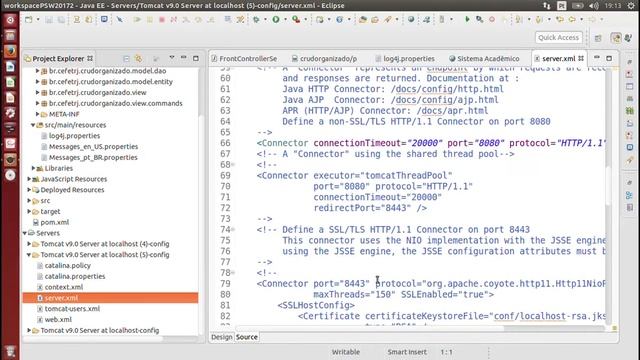The width and height of the screenshot is (640, 360).
Task: Click the red Terminate debug icon
Action: [x=162, y=19]
